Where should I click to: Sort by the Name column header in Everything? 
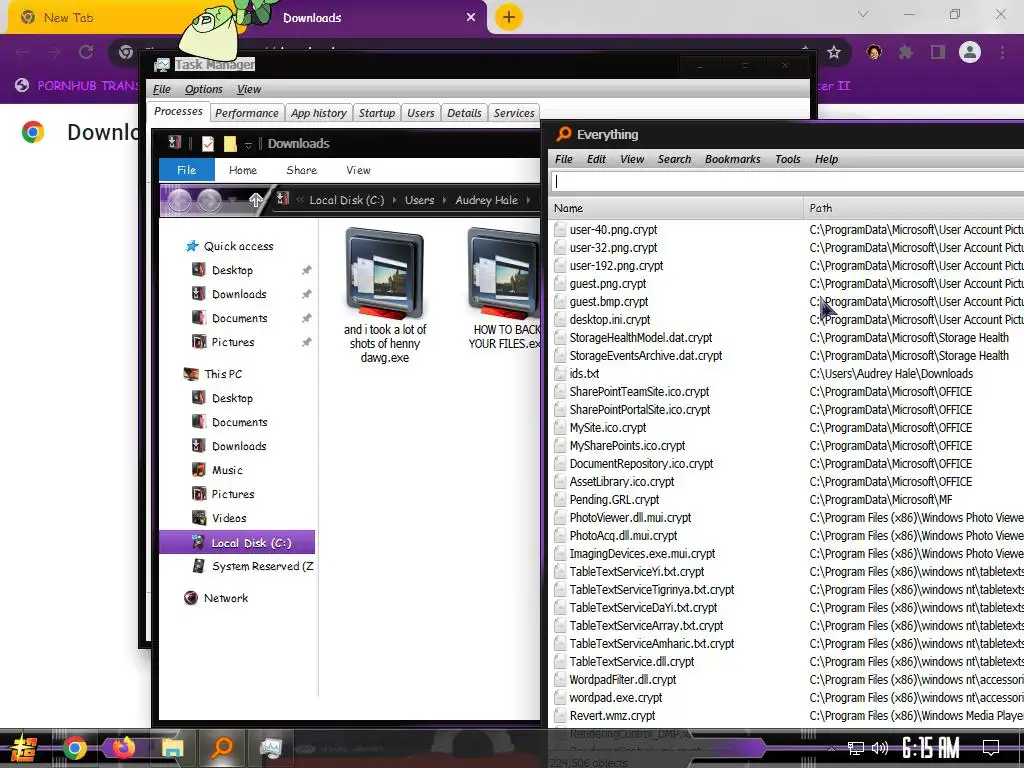(676, 208)
